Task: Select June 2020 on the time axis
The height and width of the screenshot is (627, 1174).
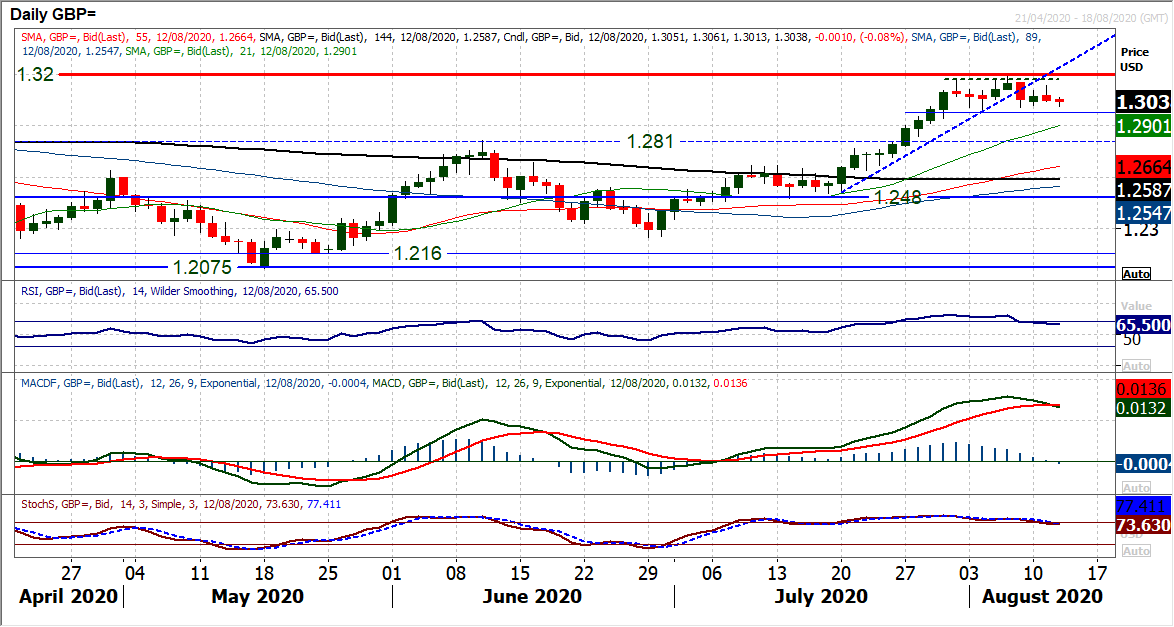Action: click(x=531, y=597)
